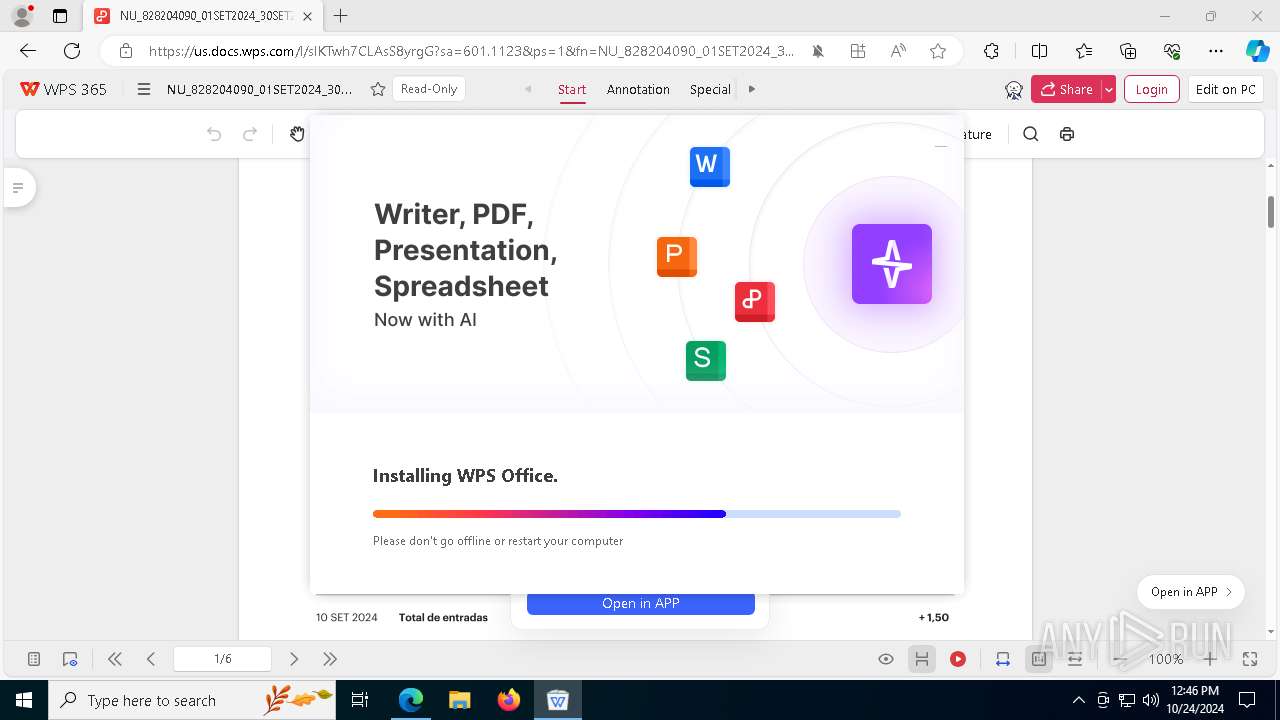Click the WPS AI purple icon
The image size is (1280, 720).
tap(892, 264)
